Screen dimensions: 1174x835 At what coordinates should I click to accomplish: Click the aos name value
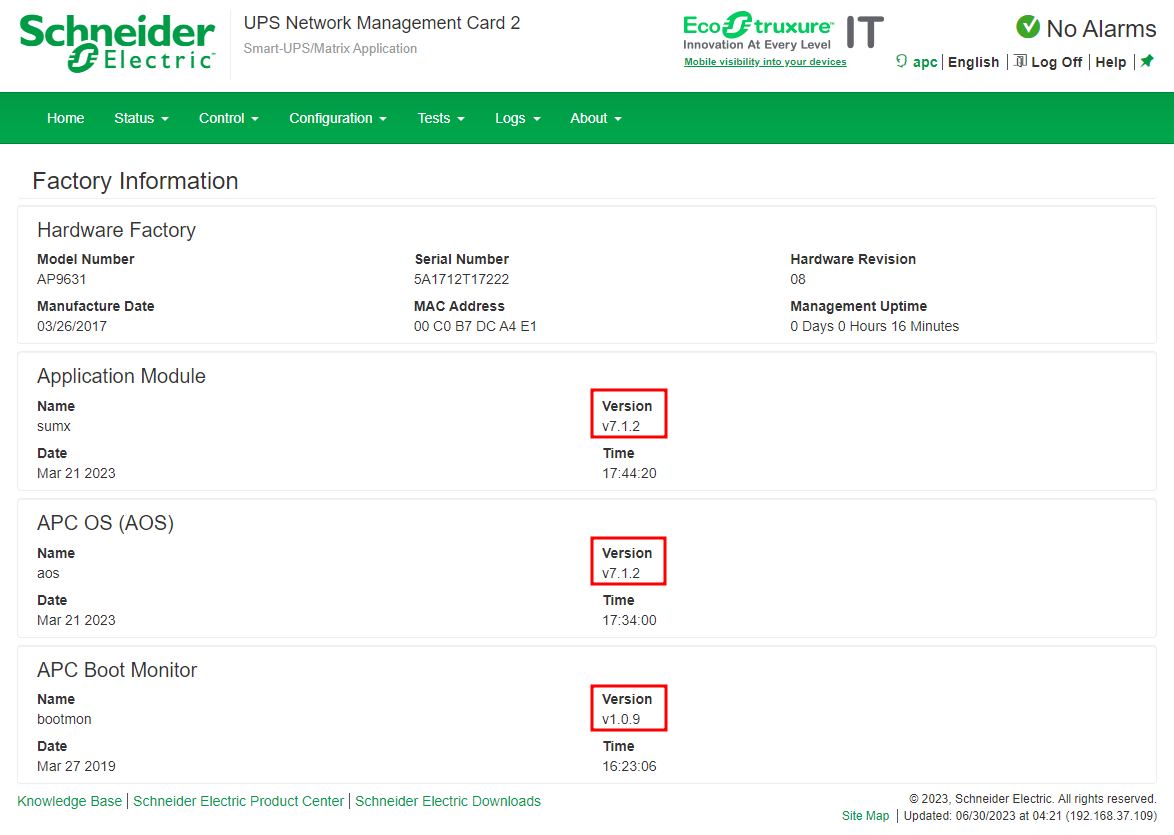pyautogui.click(x=48, y=574)
